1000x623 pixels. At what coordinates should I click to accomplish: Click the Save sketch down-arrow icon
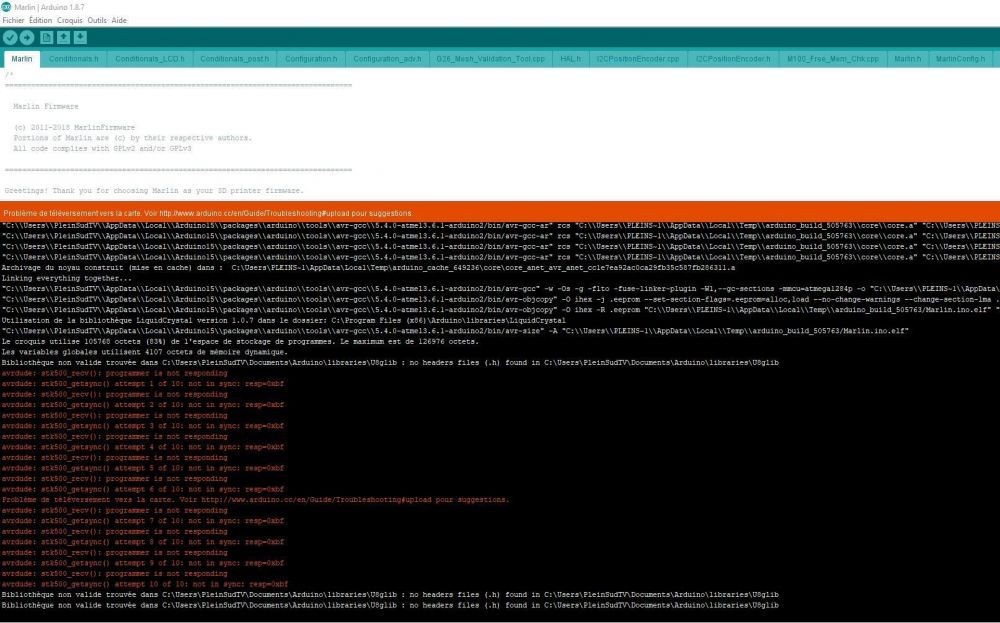[80, 38]
